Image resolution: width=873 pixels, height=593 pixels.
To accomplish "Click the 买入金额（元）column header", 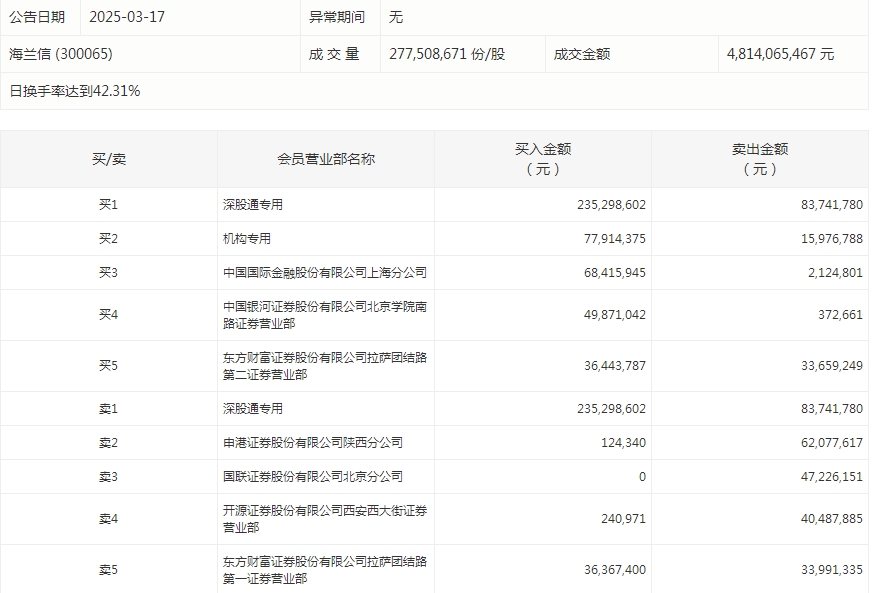I will click(x=544, y=157).
